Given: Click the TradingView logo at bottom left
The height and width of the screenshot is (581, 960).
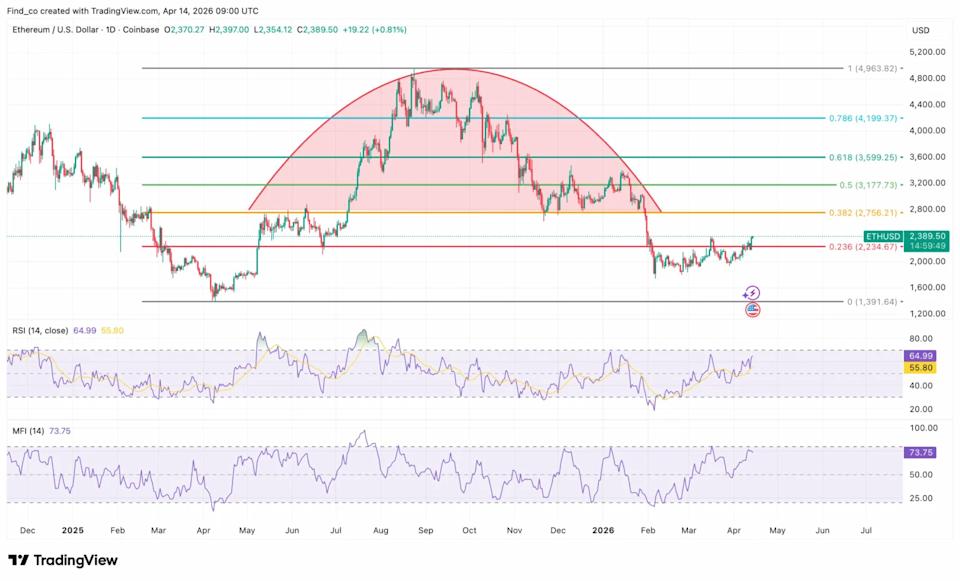Looking at the screenshot, I should click(x=63, y=560).
